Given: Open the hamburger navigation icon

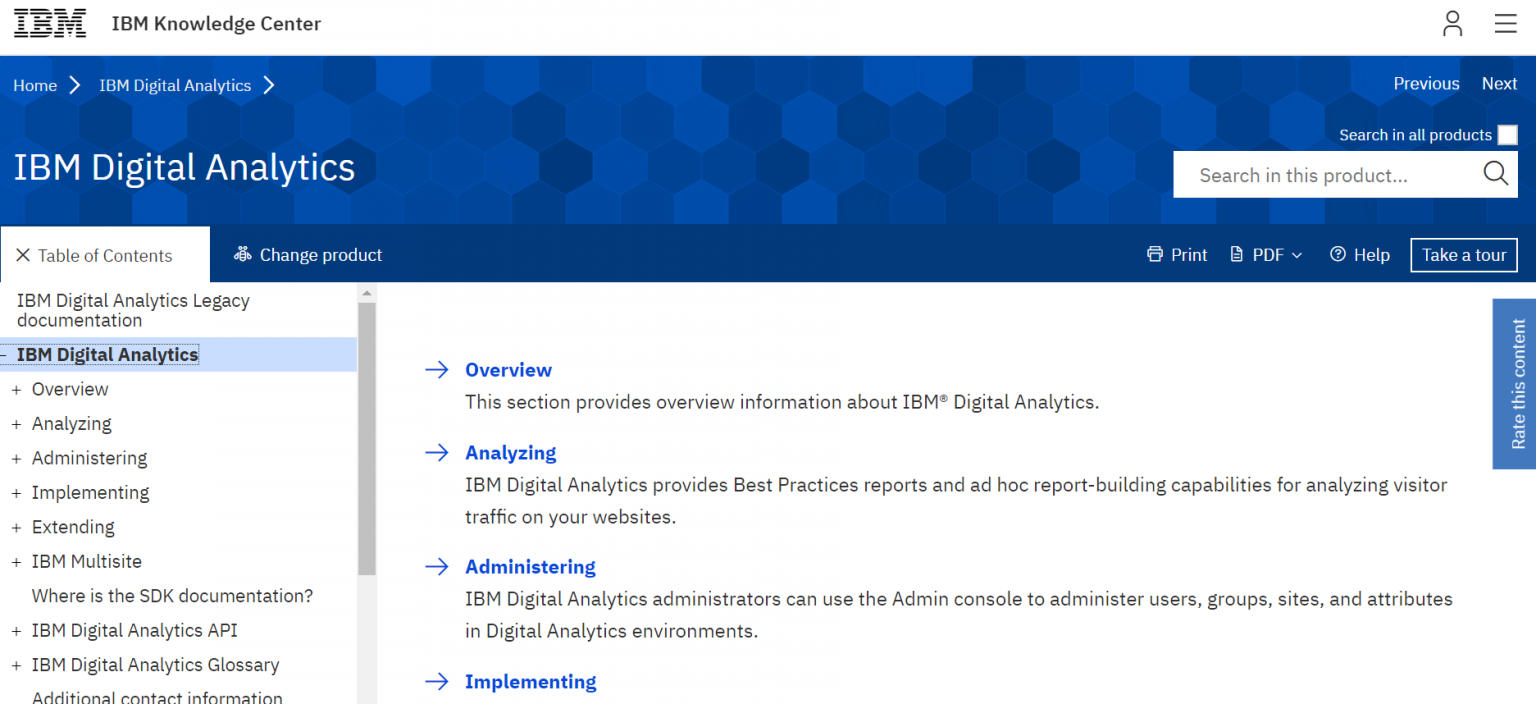Looking at the screenshot, I should [x=1505, y=23].
